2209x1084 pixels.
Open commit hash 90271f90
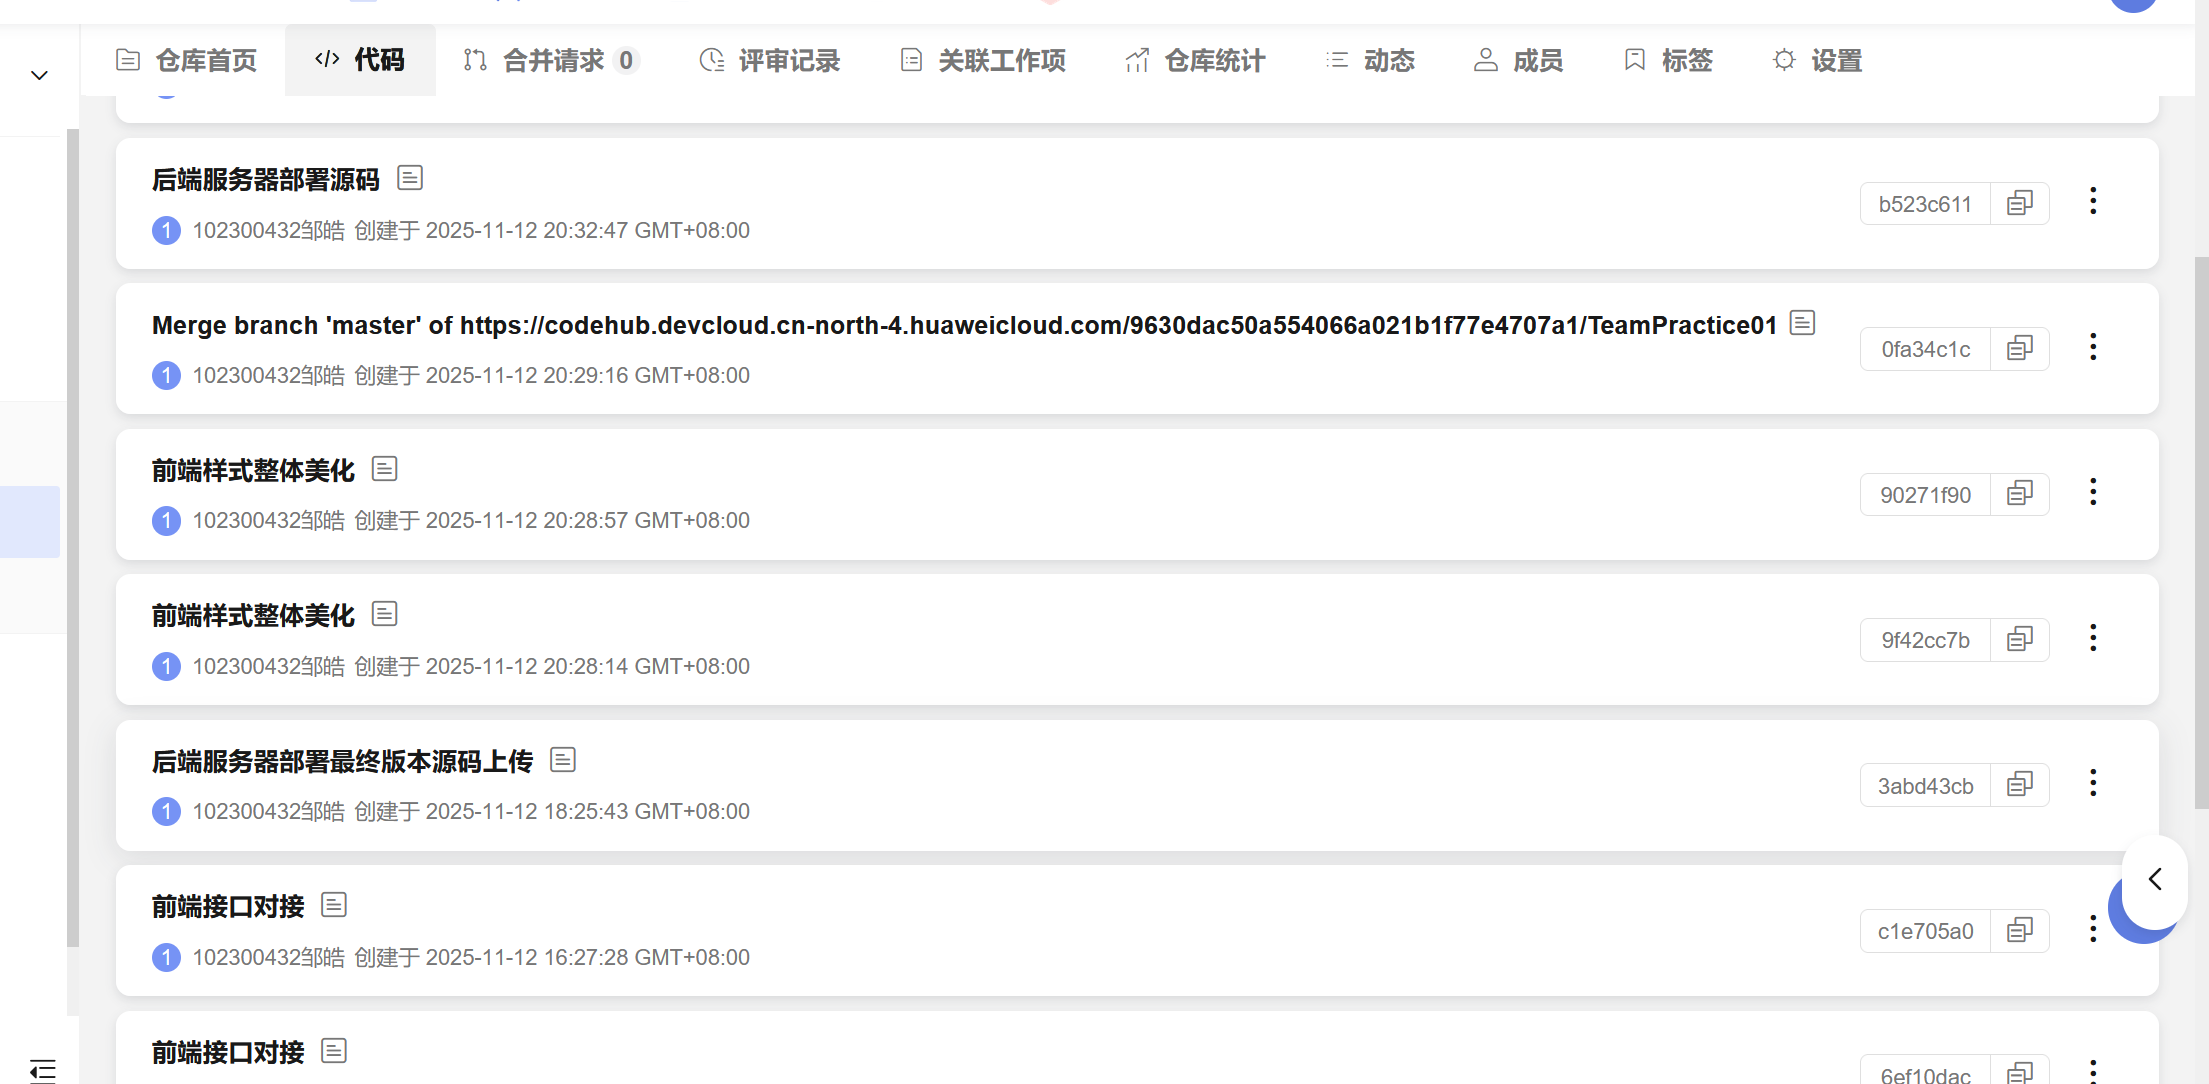1925,495
